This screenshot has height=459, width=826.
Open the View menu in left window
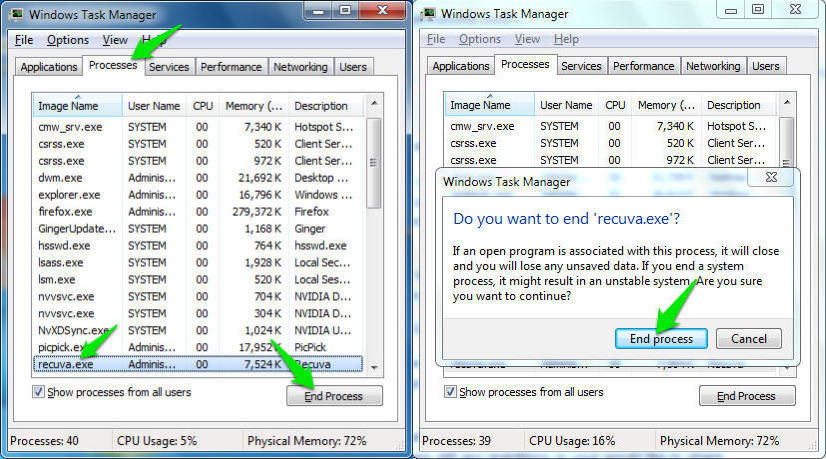click(115, 40)
